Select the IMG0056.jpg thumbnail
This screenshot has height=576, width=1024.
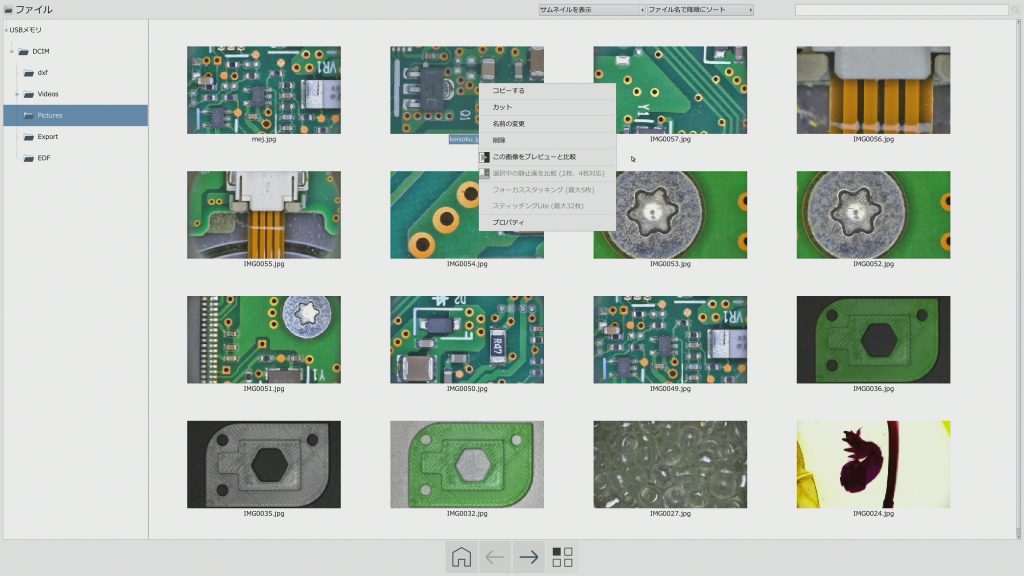point(873,90)
